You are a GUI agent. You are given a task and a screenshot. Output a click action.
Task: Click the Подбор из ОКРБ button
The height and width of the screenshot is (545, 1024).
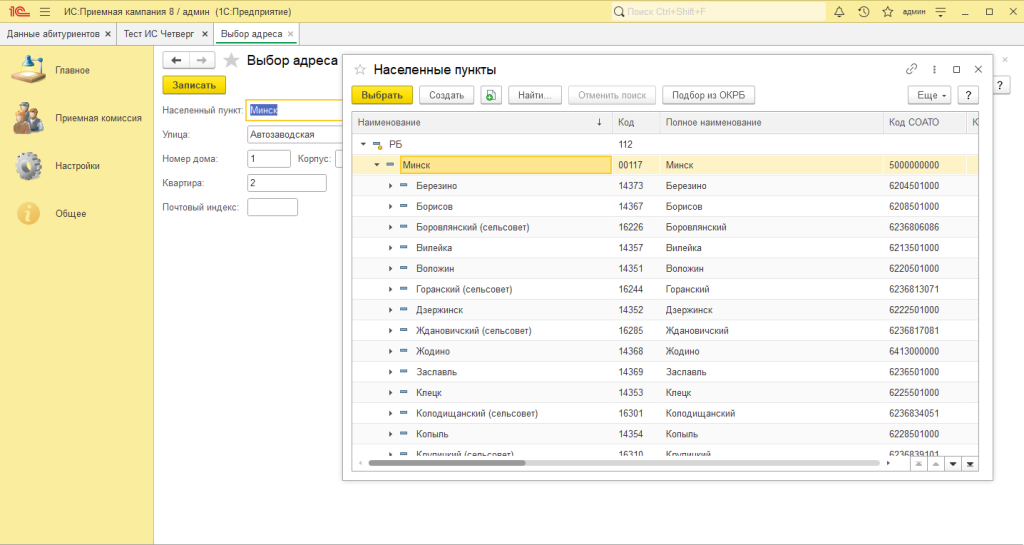[708, 95]
